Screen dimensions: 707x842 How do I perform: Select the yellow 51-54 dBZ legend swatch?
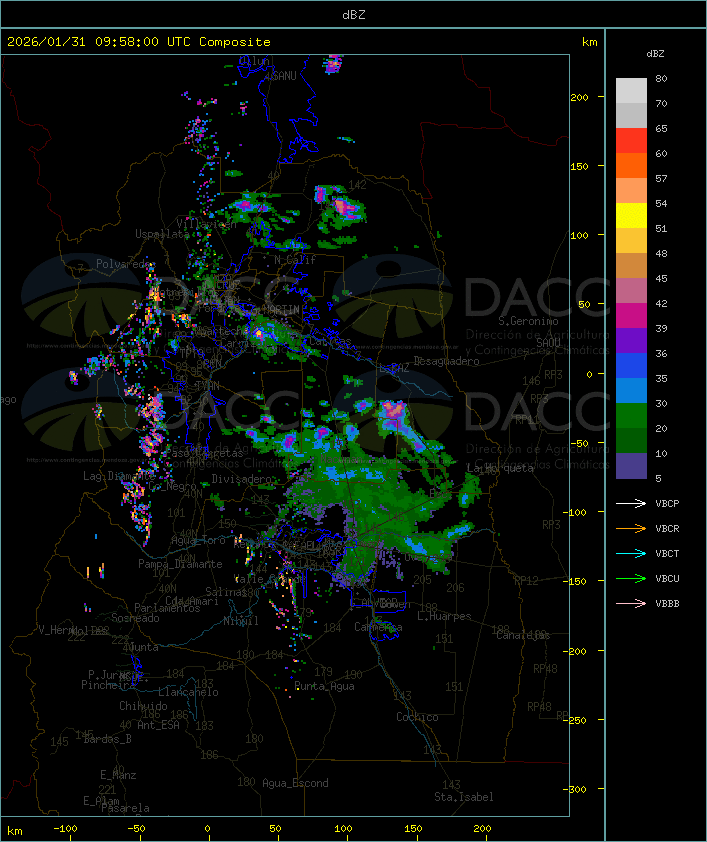[x=631, y=216]
